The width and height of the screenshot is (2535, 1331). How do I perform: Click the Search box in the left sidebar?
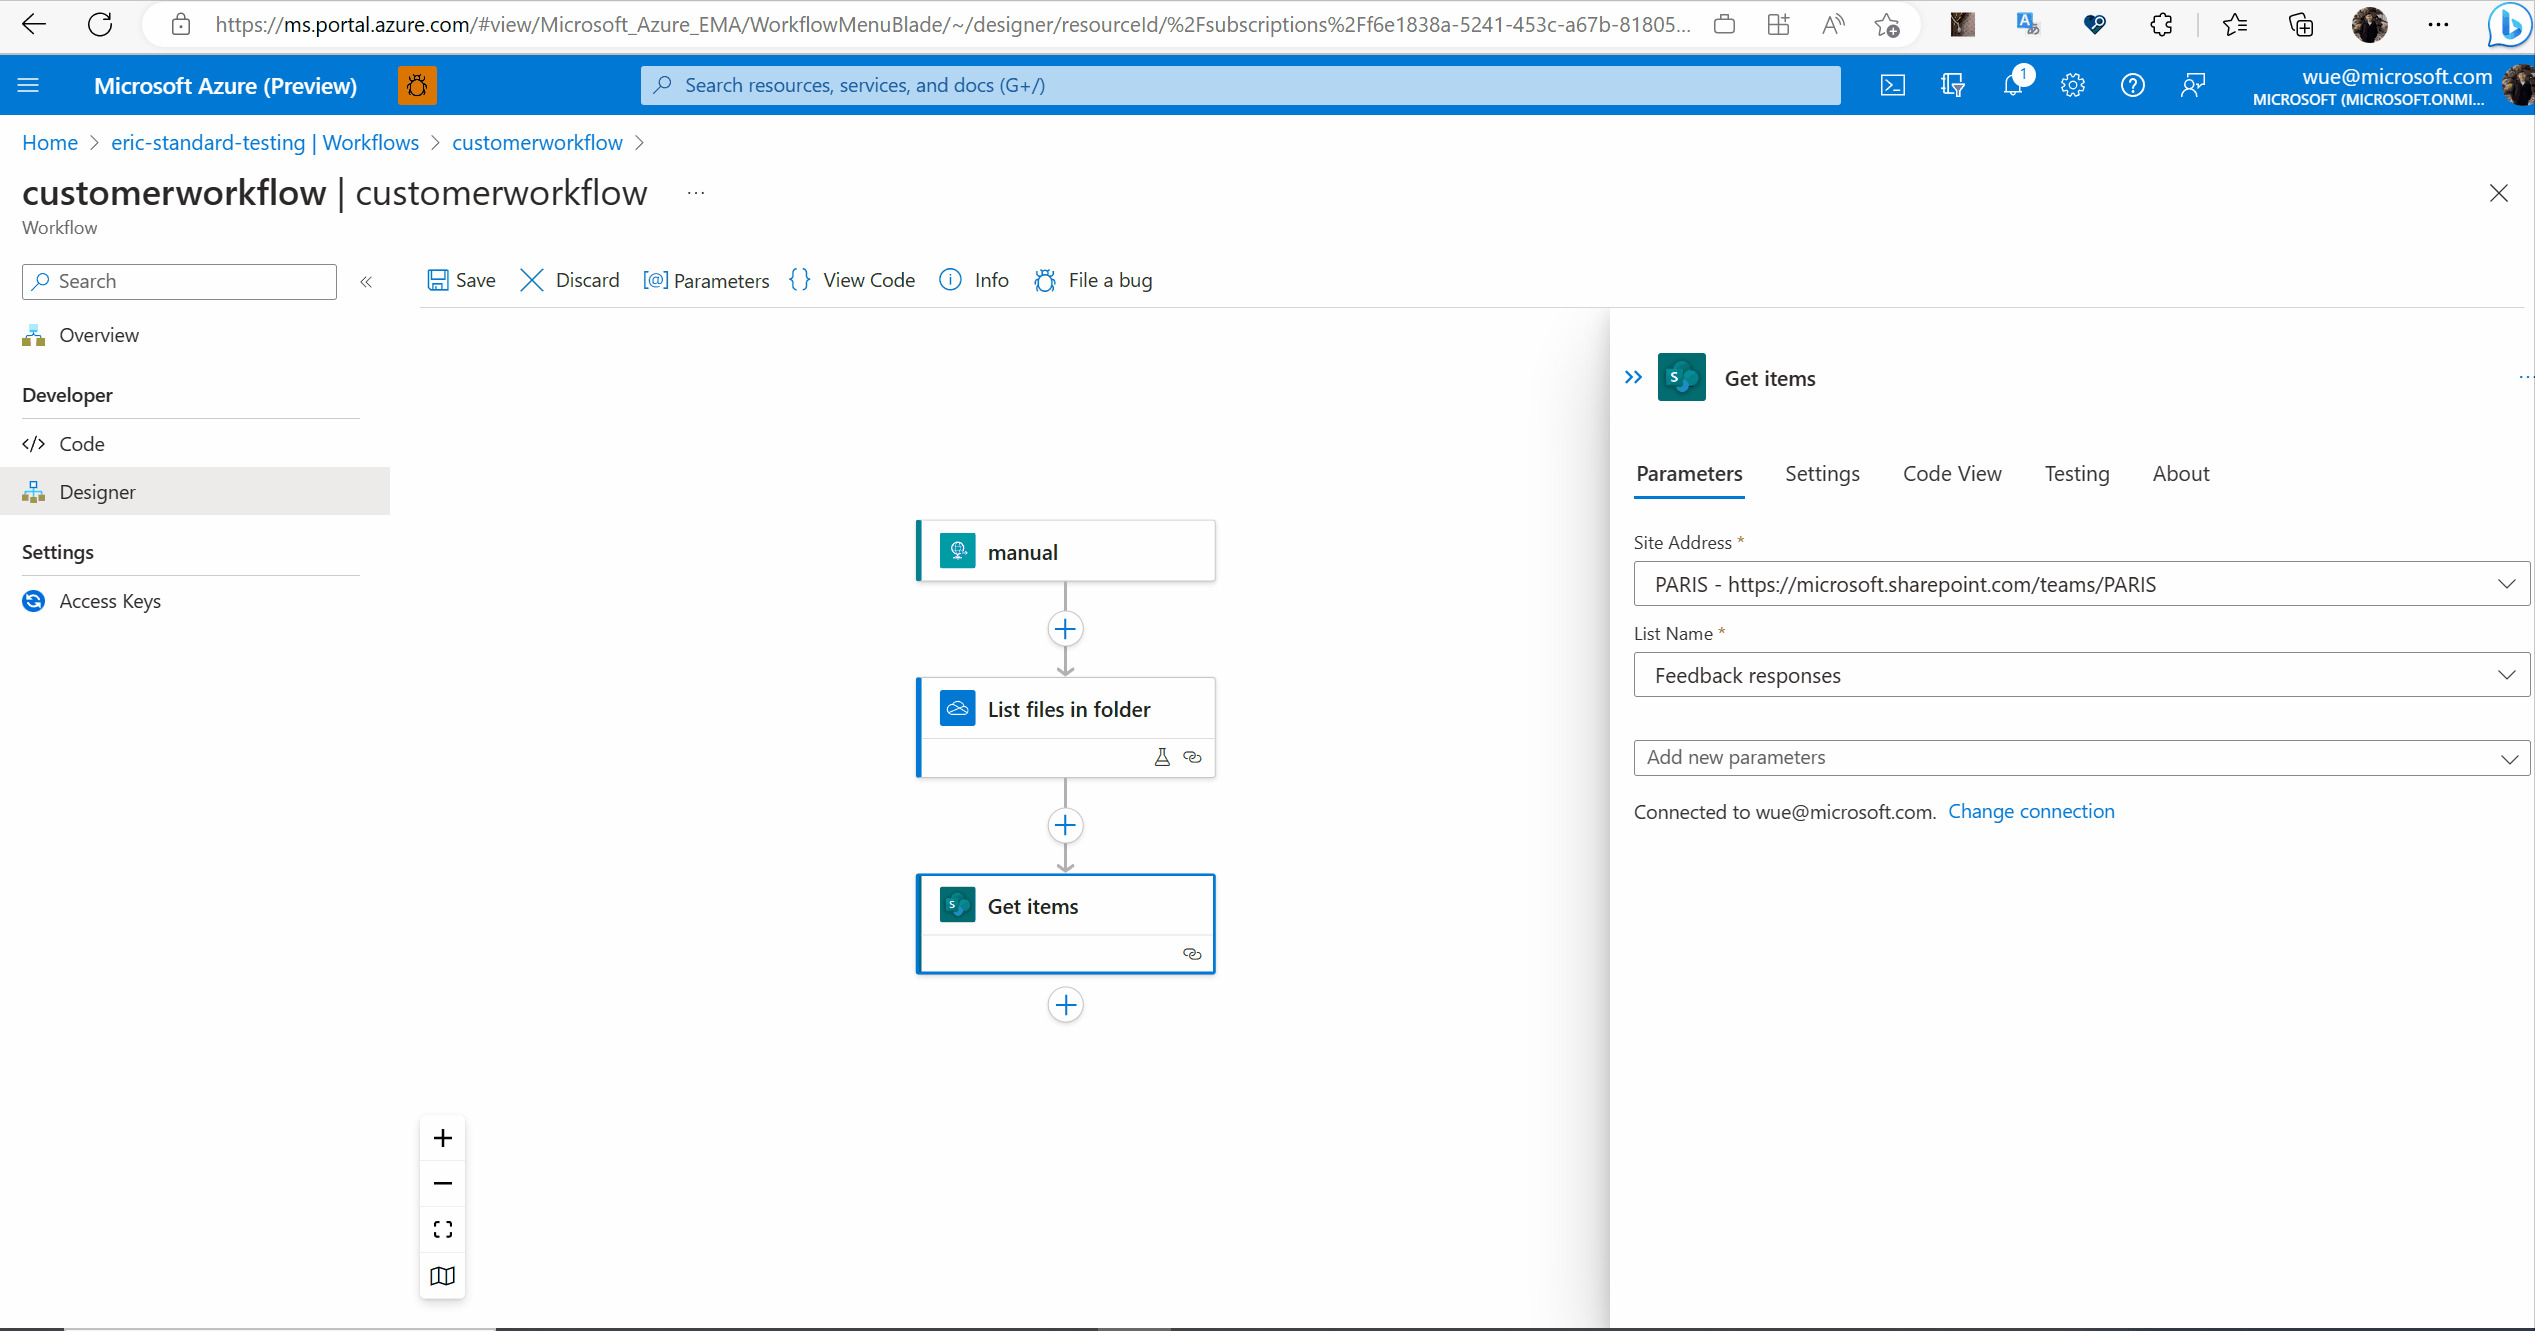coord(178,281)
